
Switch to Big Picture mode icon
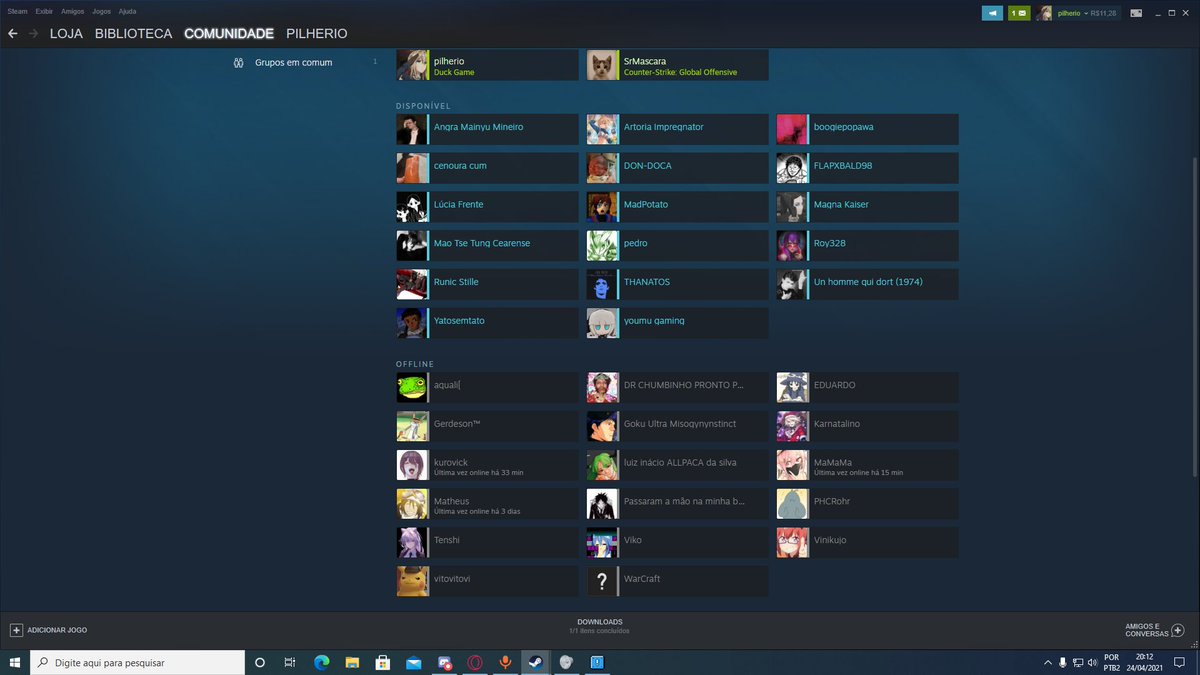[x=1137, y=13]
